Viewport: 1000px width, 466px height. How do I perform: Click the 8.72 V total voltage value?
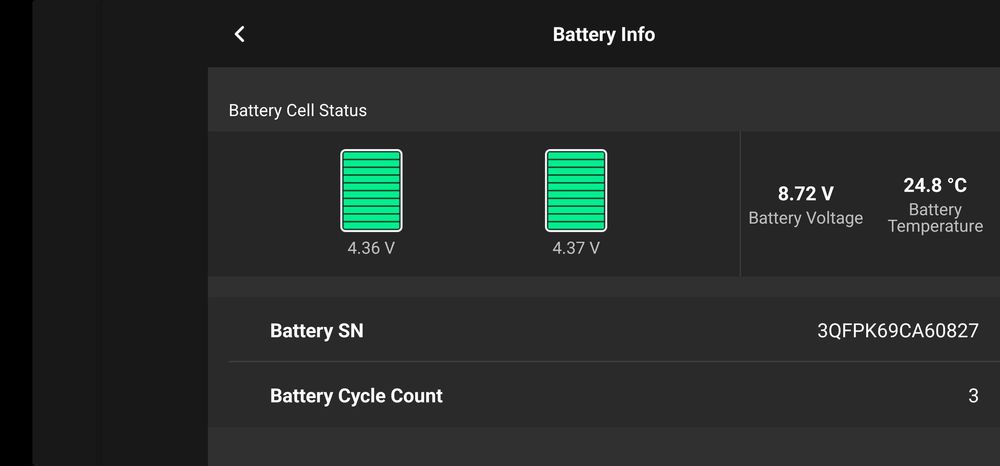coord(805,194)
